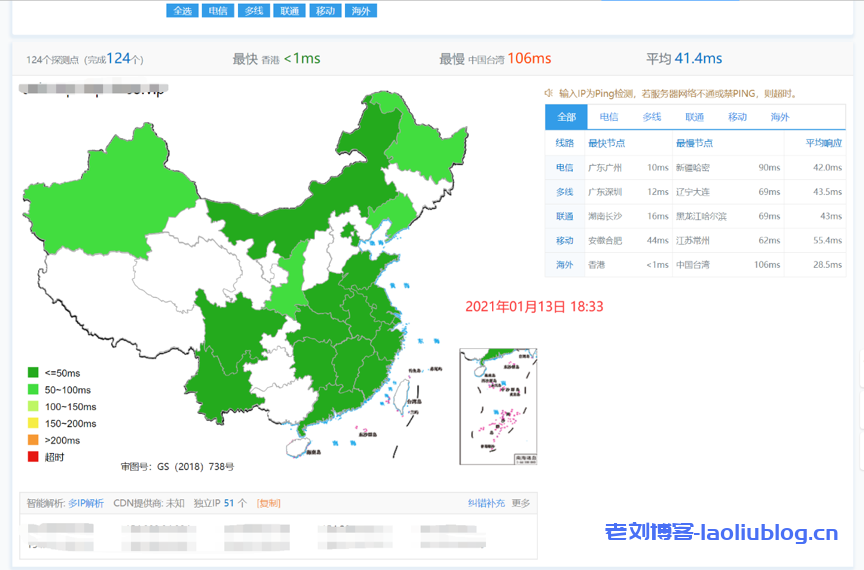Click the 电信 row label in table
This screenshot has width=864, height=570.
pos(565,168)
